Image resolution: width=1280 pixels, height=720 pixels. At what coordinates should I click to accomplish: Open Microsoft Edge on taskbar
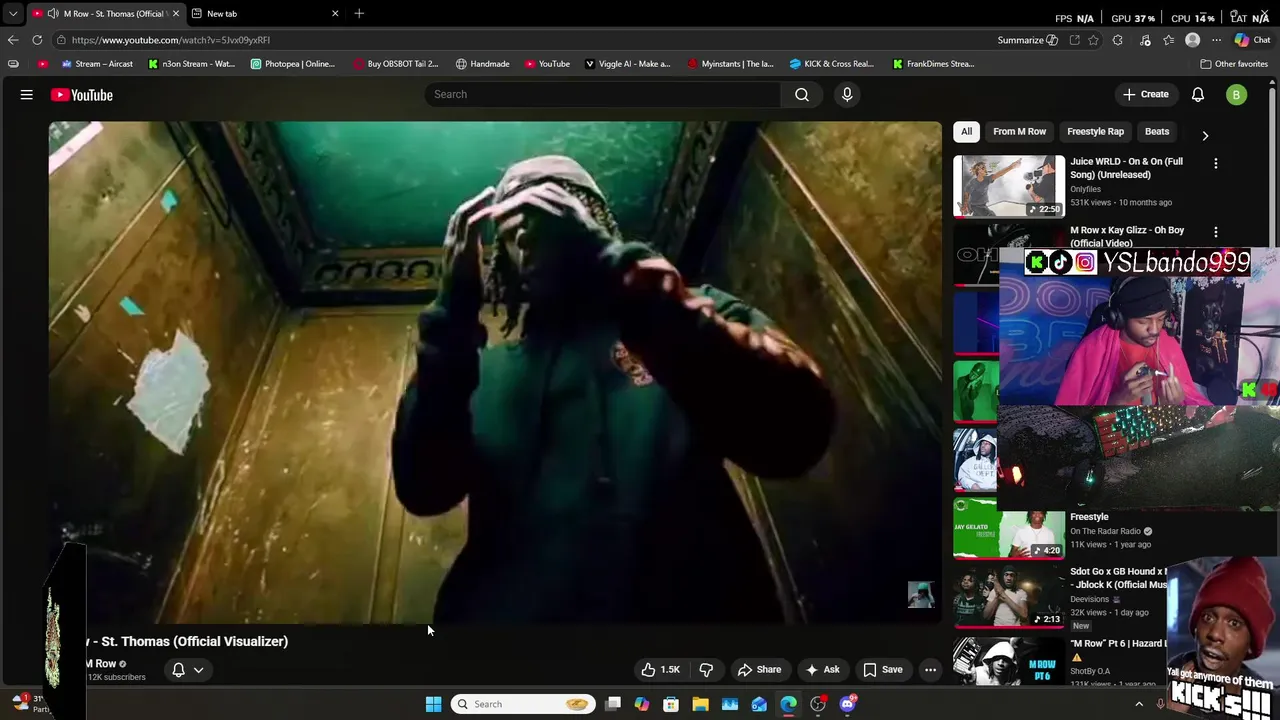click(x=788, y=704)
